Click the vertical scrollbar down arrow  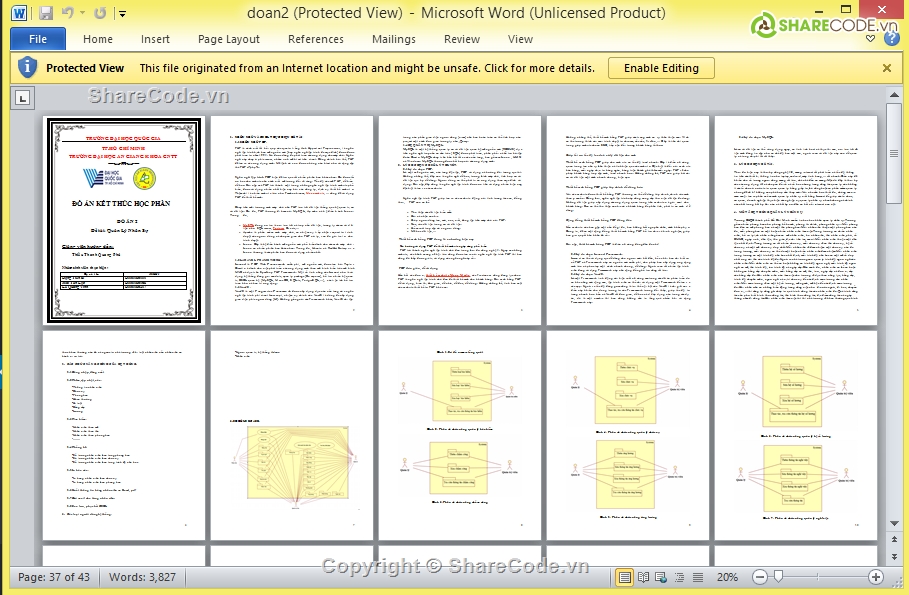point(894,523)
